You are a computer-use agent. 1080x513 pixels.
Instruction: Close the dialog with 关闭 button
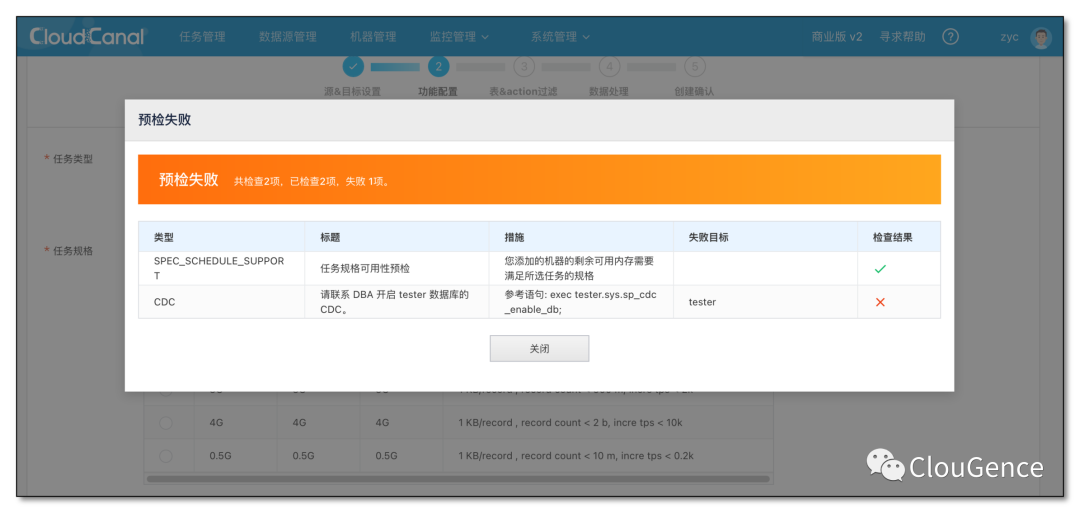pyautogui.click(x=539, y=348)
